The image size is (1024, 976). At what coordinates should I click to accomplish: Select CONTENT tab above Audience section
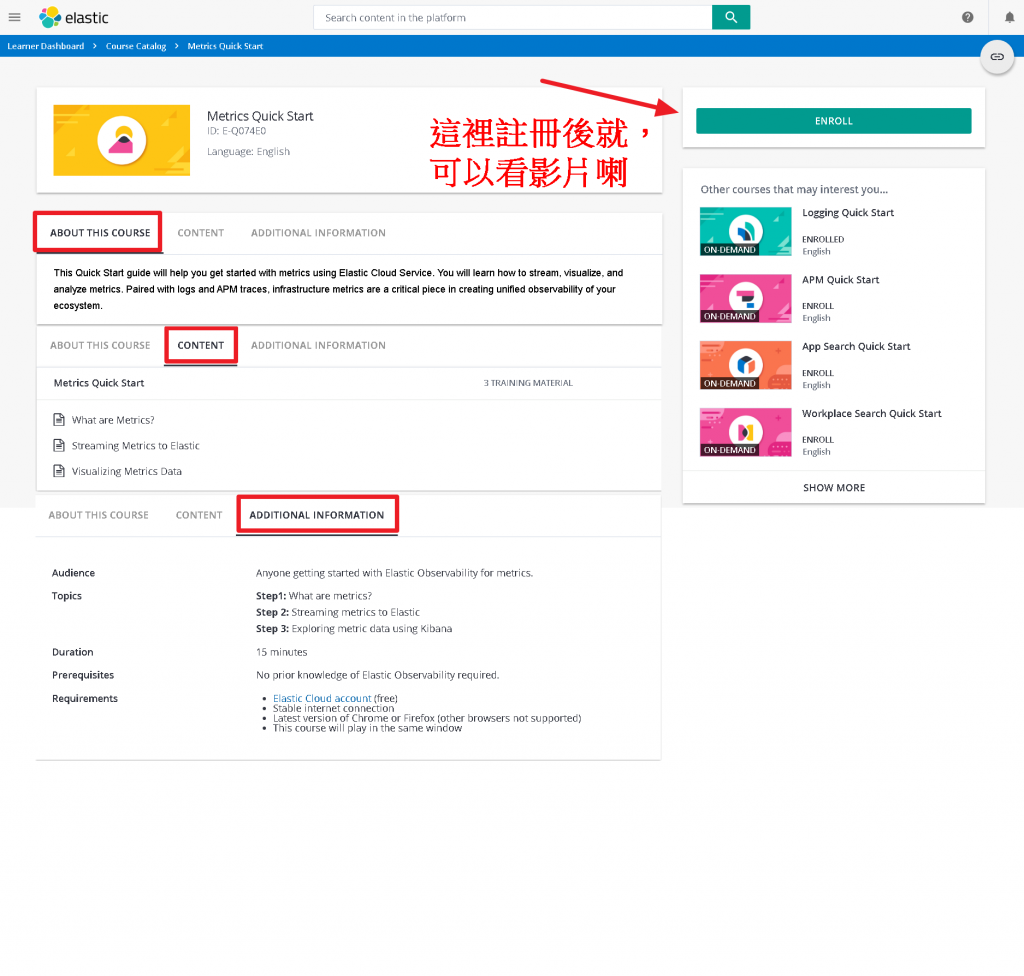pyautogui.click(x=199, y=515)
